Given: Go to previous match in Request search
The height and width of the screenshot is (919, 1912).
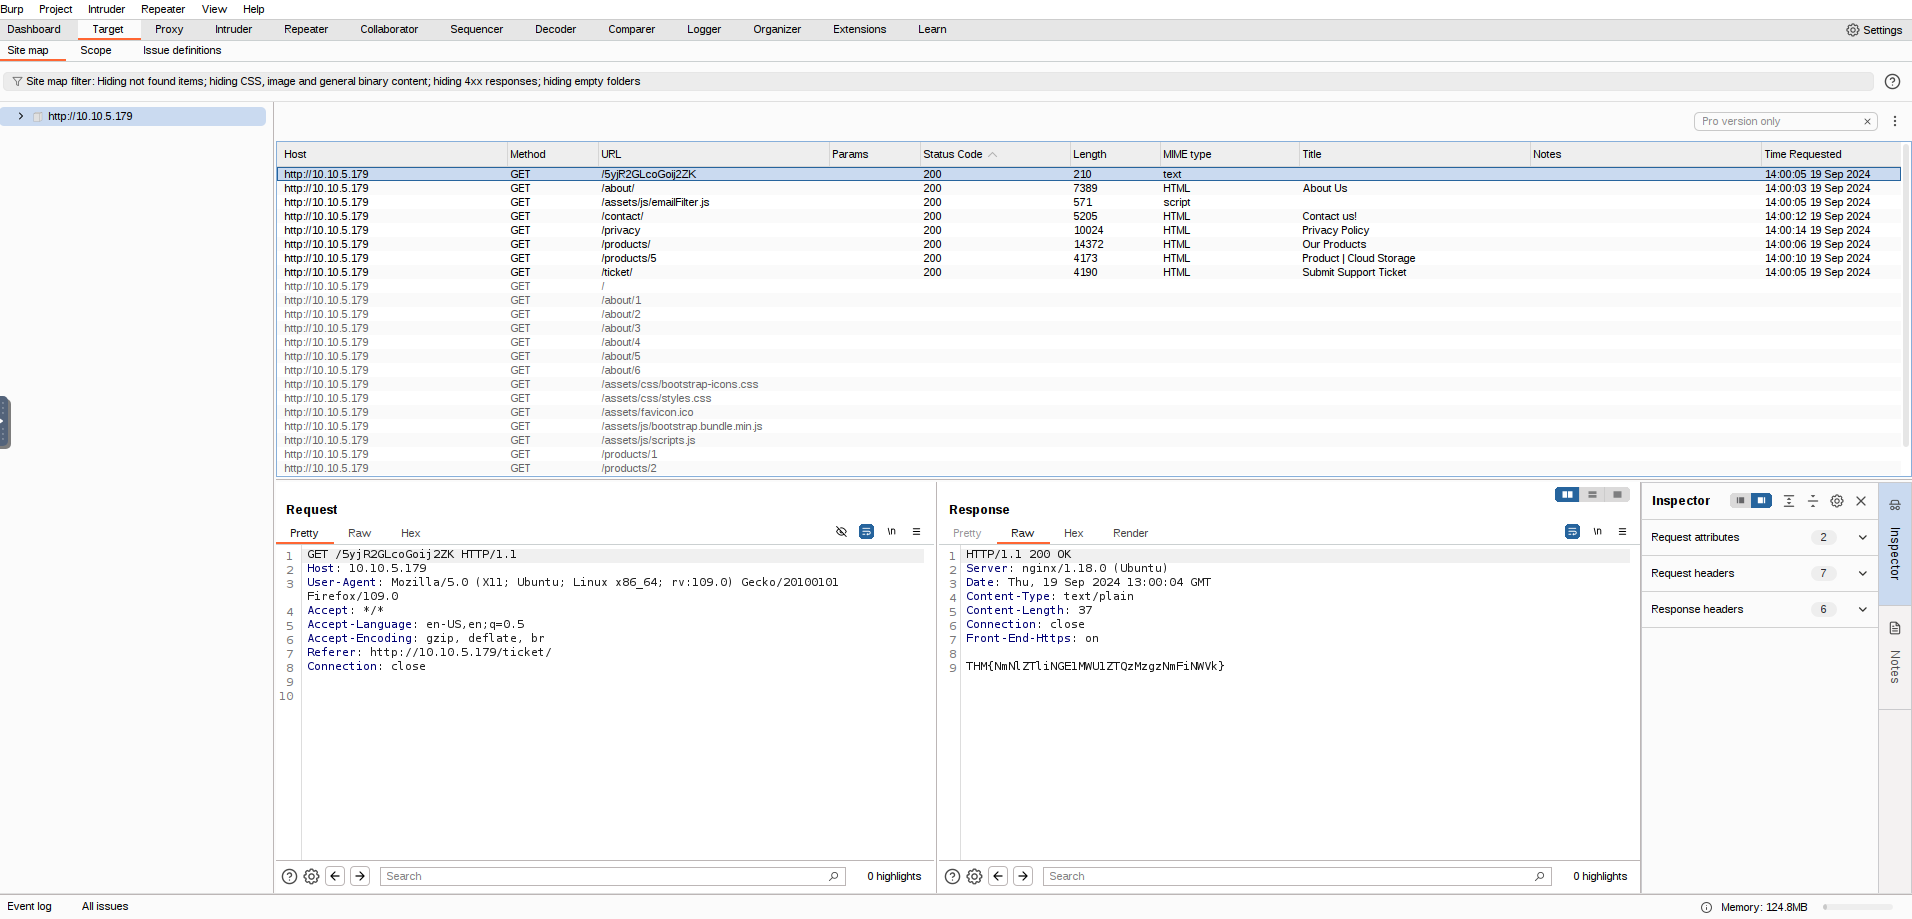Looking at the screenshot, I should click(x=336, y=877).
